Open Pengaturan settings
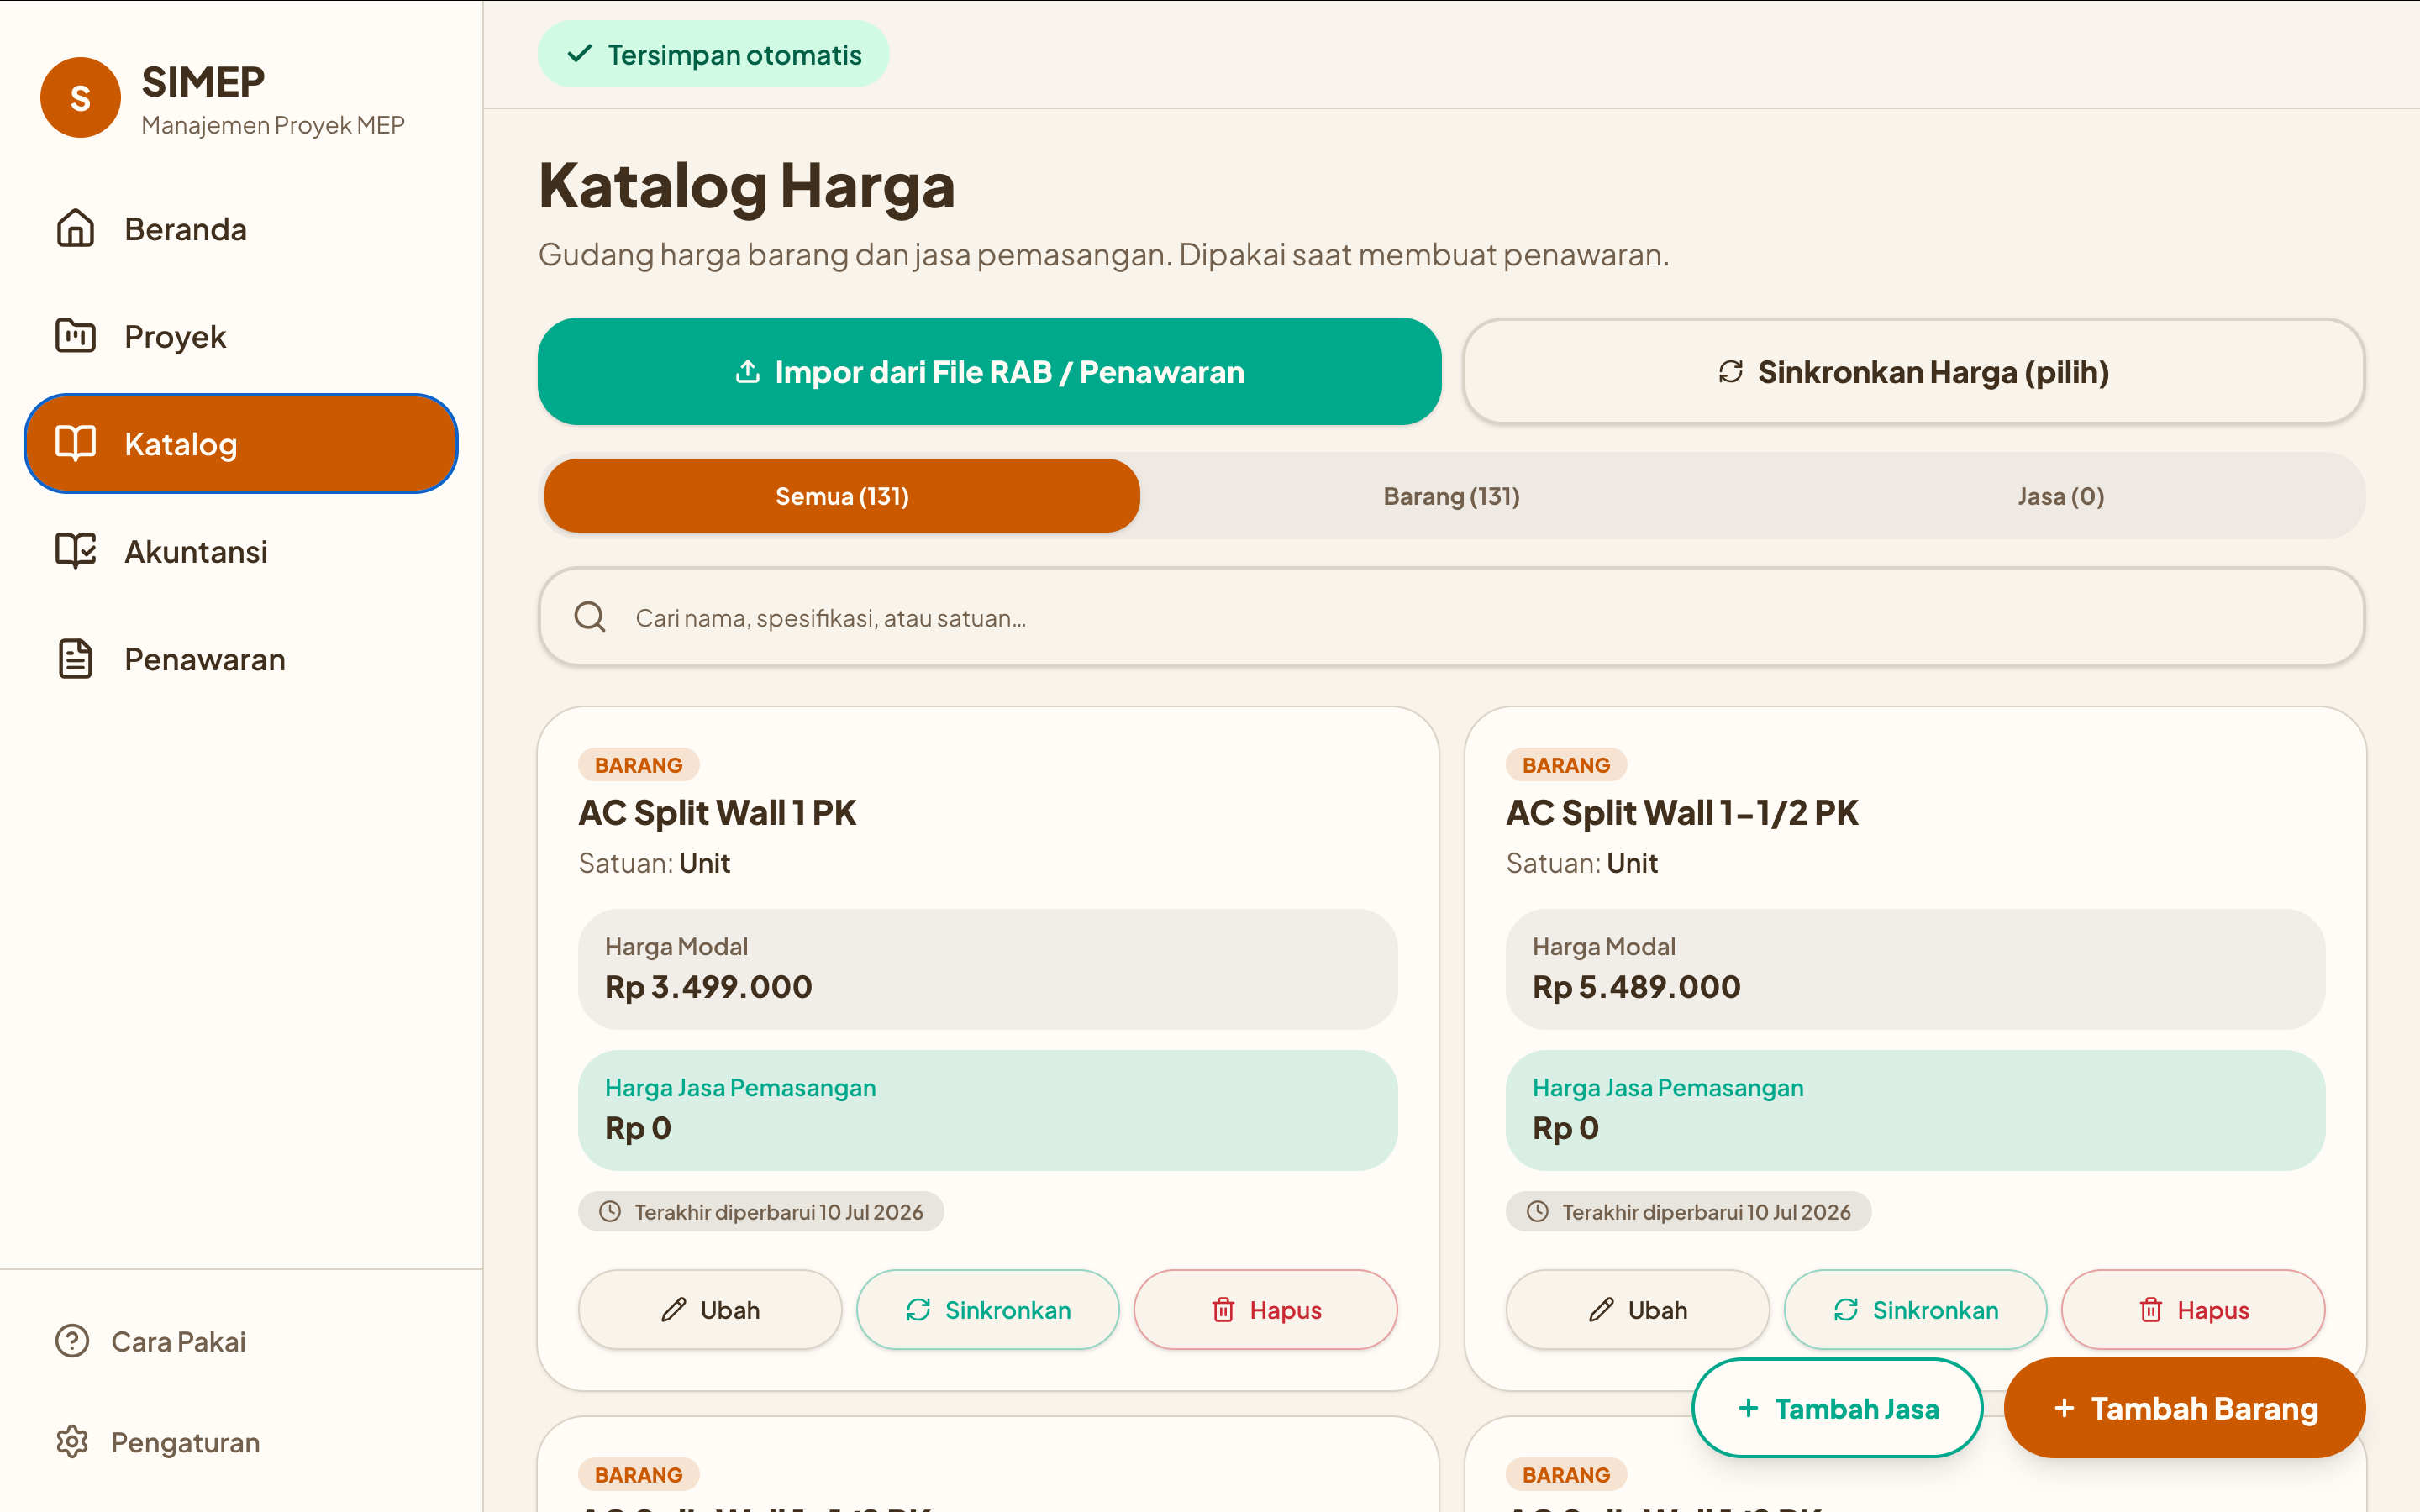This screenshot has height=1512, width=2420. (x=241, y=1442)
